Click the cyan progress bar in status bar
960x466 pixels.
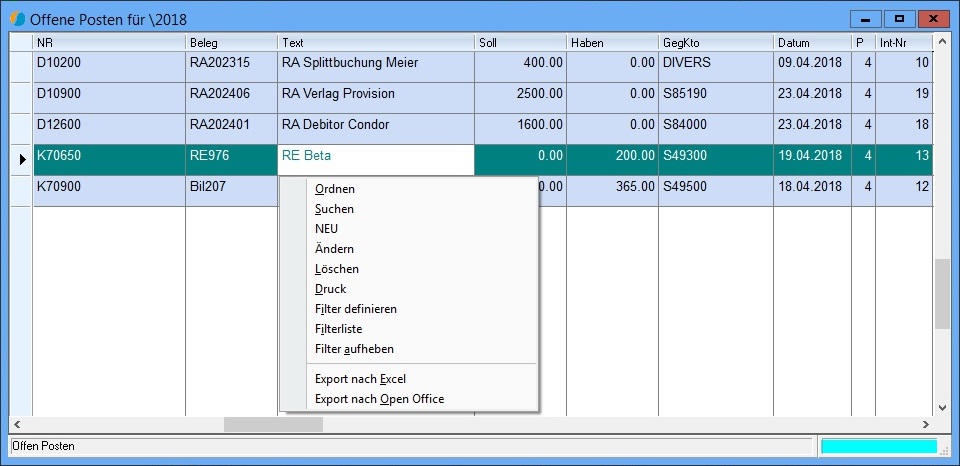(x=878, y=446)
